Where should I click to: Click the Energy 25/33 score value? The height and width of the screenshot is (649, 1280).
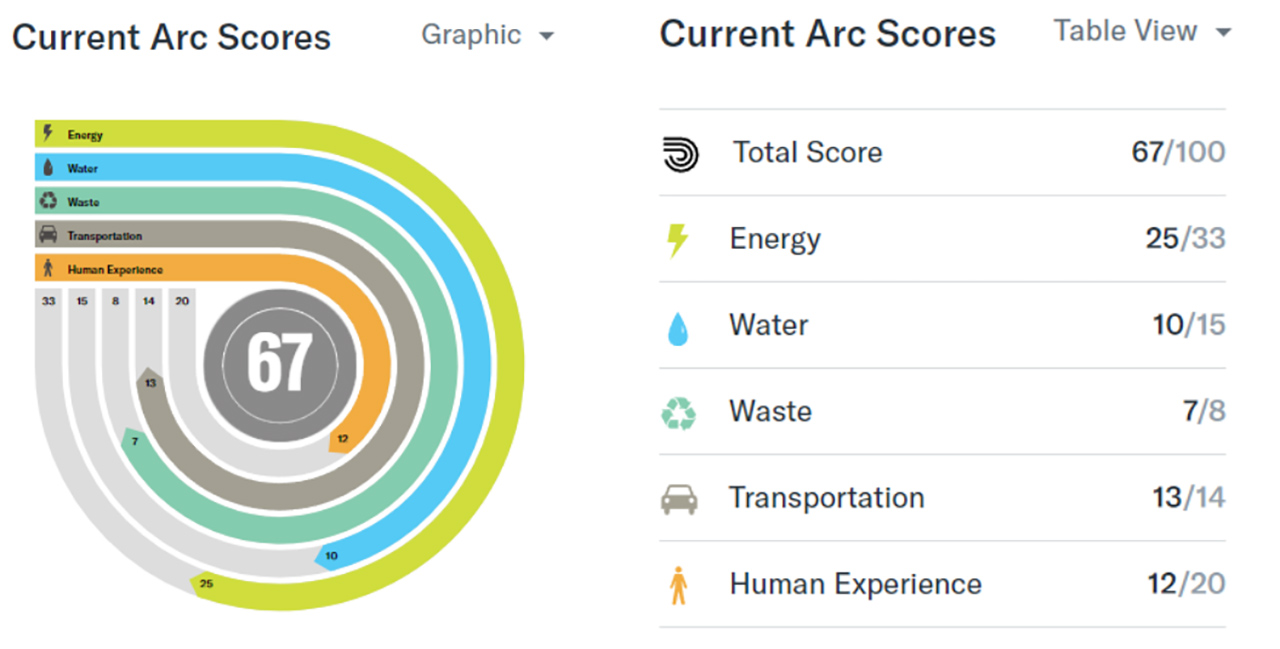click(1185, 239)
